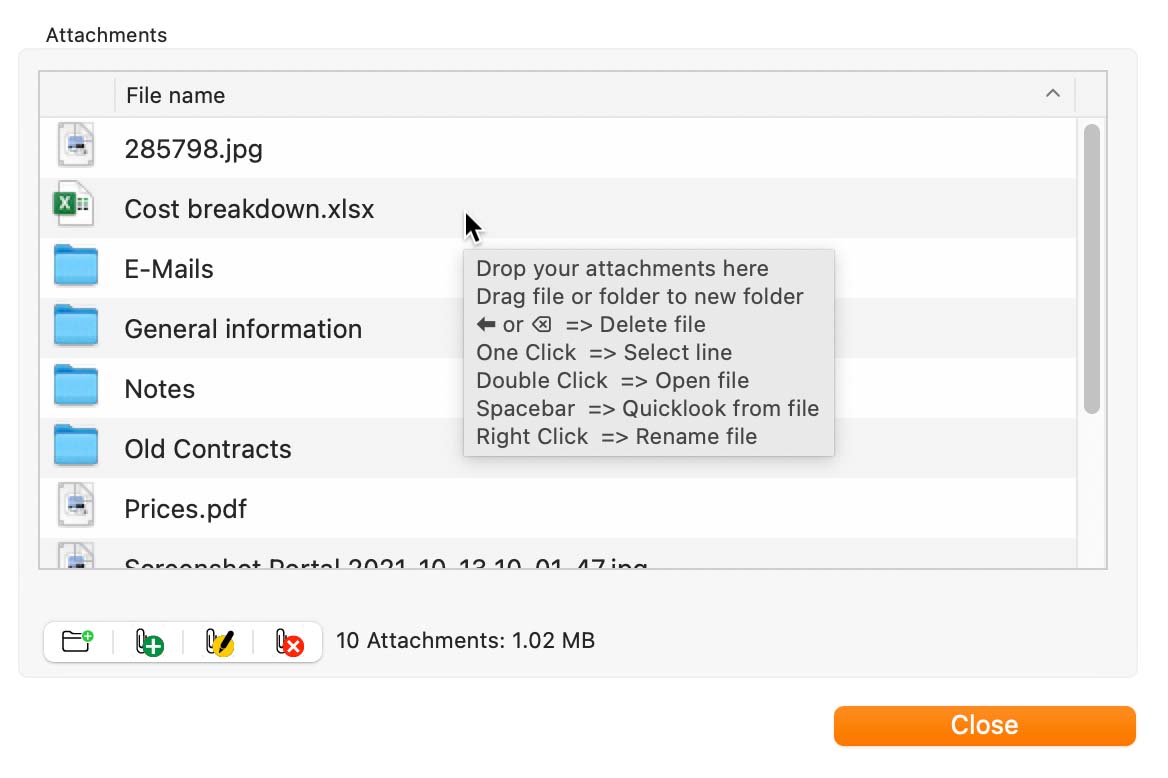This screenshot has width=1168, height=778.
Task: Create a new folder with the folder-plus icon
Action: pos(77,642)
